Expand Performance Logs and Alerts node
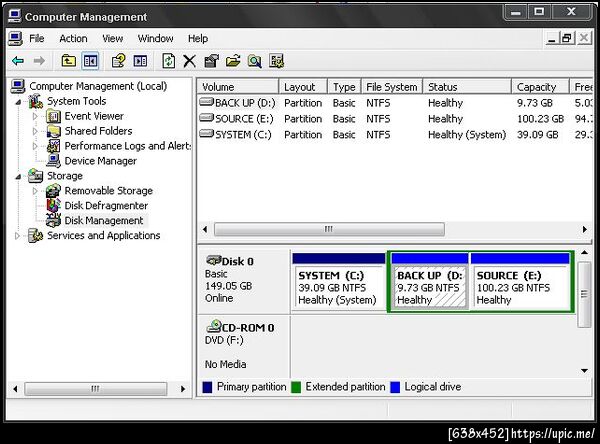This screenshot has height=444, width=600. [35, 146]
